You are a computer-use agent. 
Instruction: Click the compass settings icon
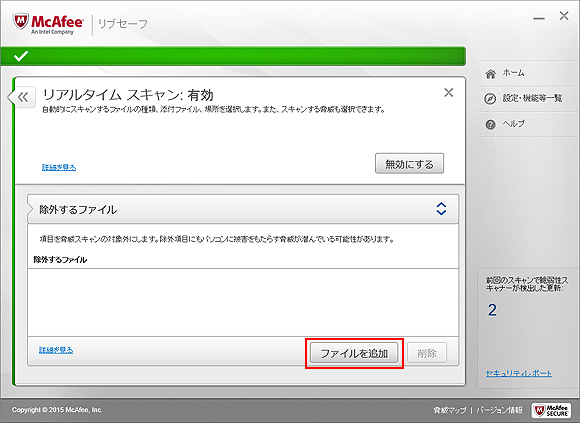coord(490,99)
